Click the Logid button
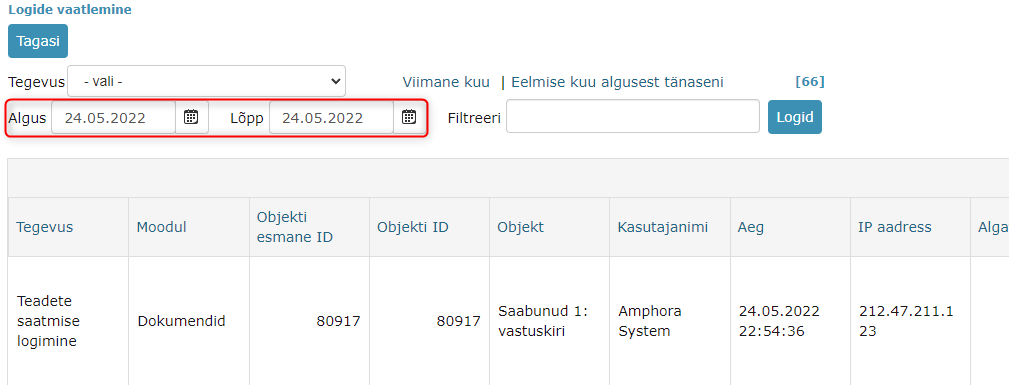 [795, 117]
